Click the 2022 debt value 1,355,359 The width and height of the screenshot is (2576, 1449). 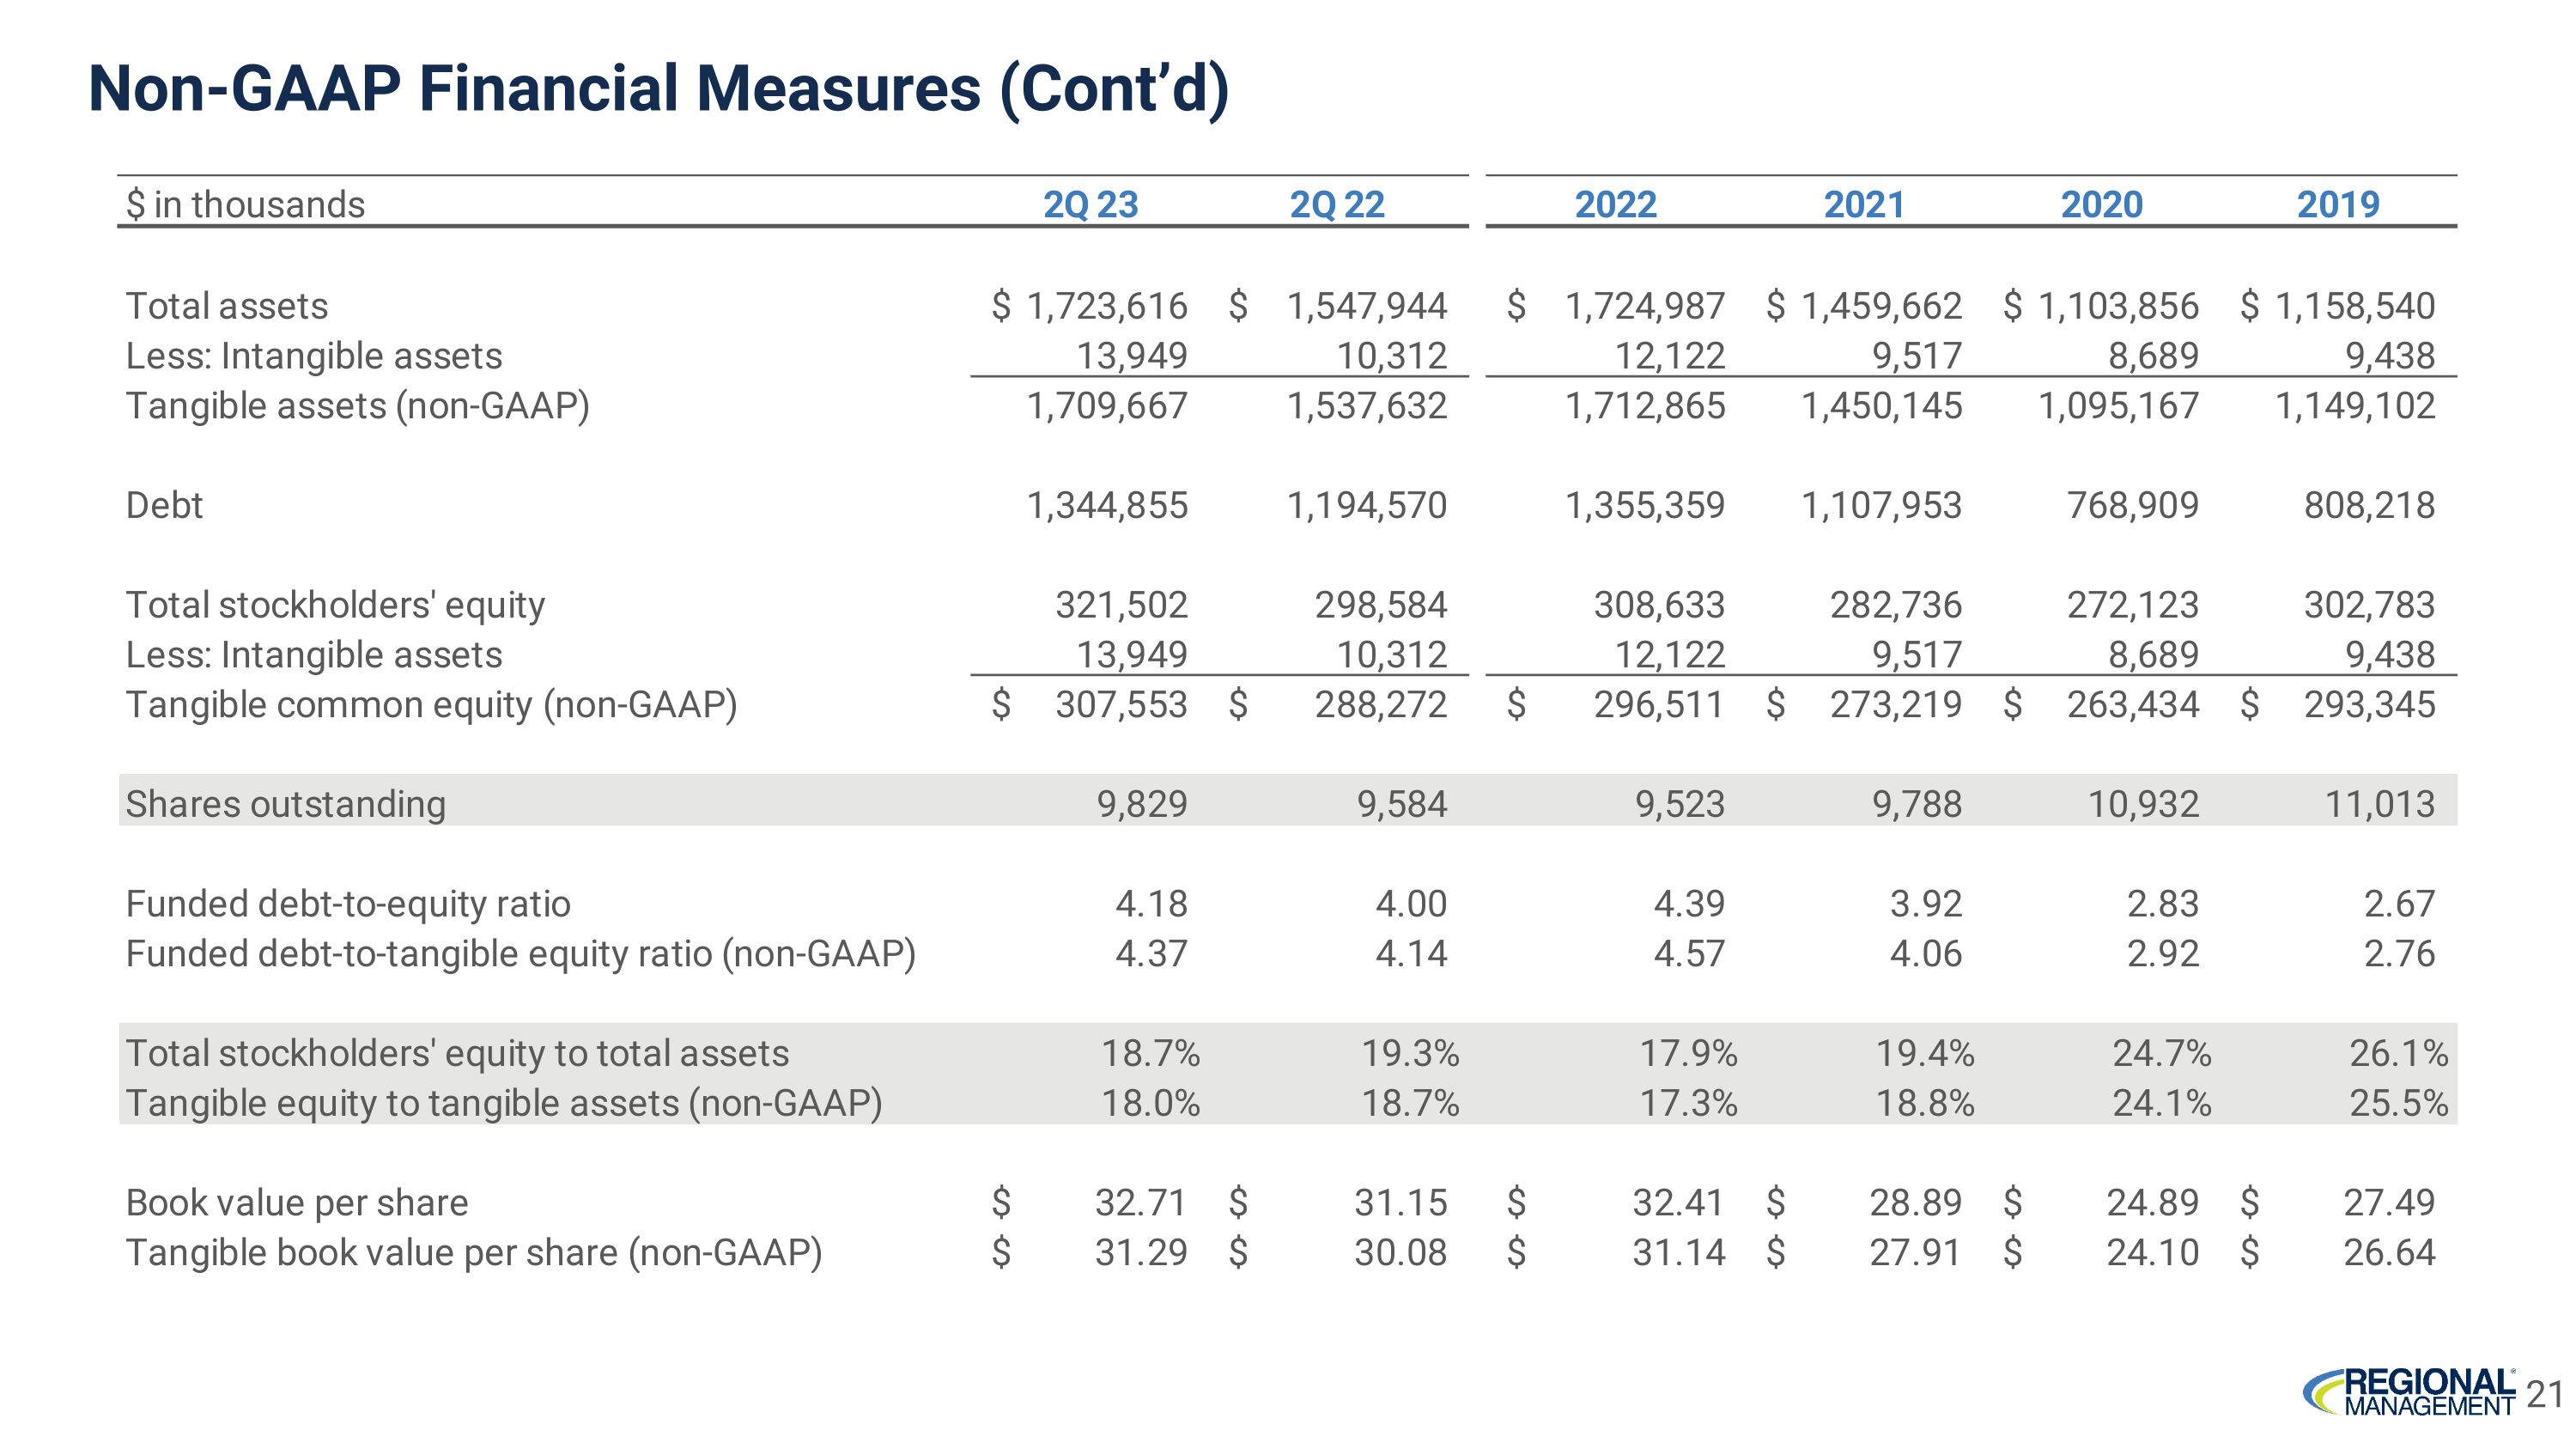click(x=1644, y=505)
